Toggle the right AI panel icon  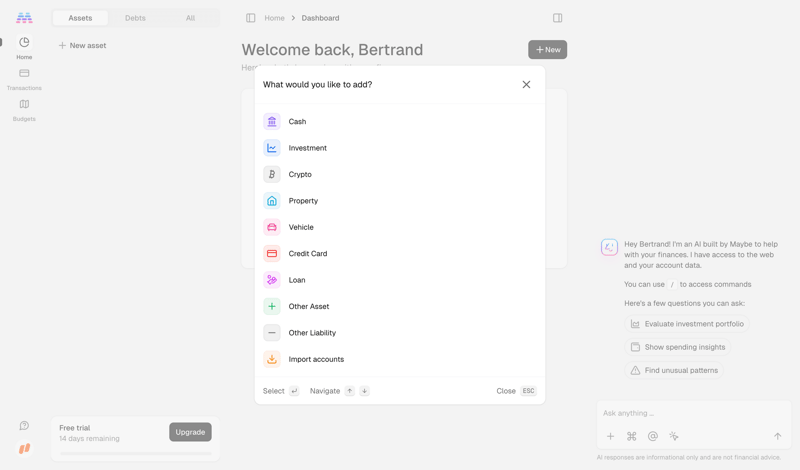click(x=558, y=18)
